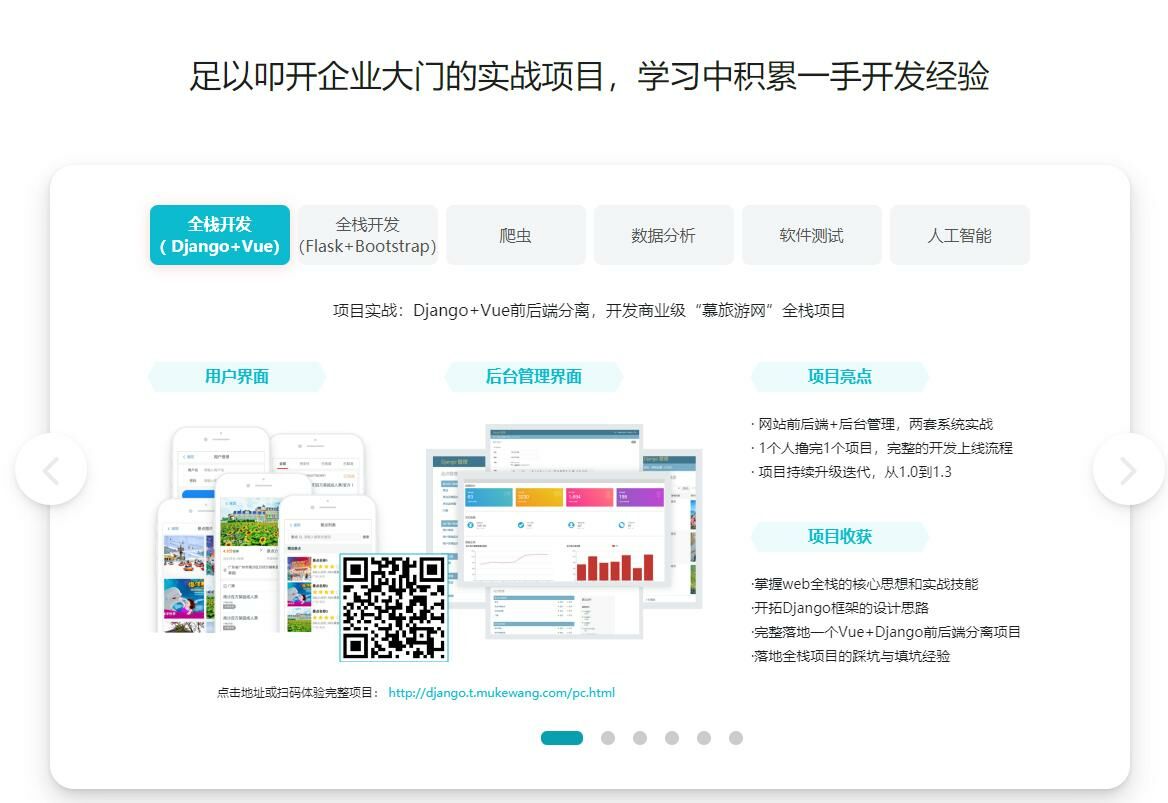Switch to the 全栈开发 (Flask+Bootstrap) tab
The image size is (1168, 803).
click(x=367, y=235)
